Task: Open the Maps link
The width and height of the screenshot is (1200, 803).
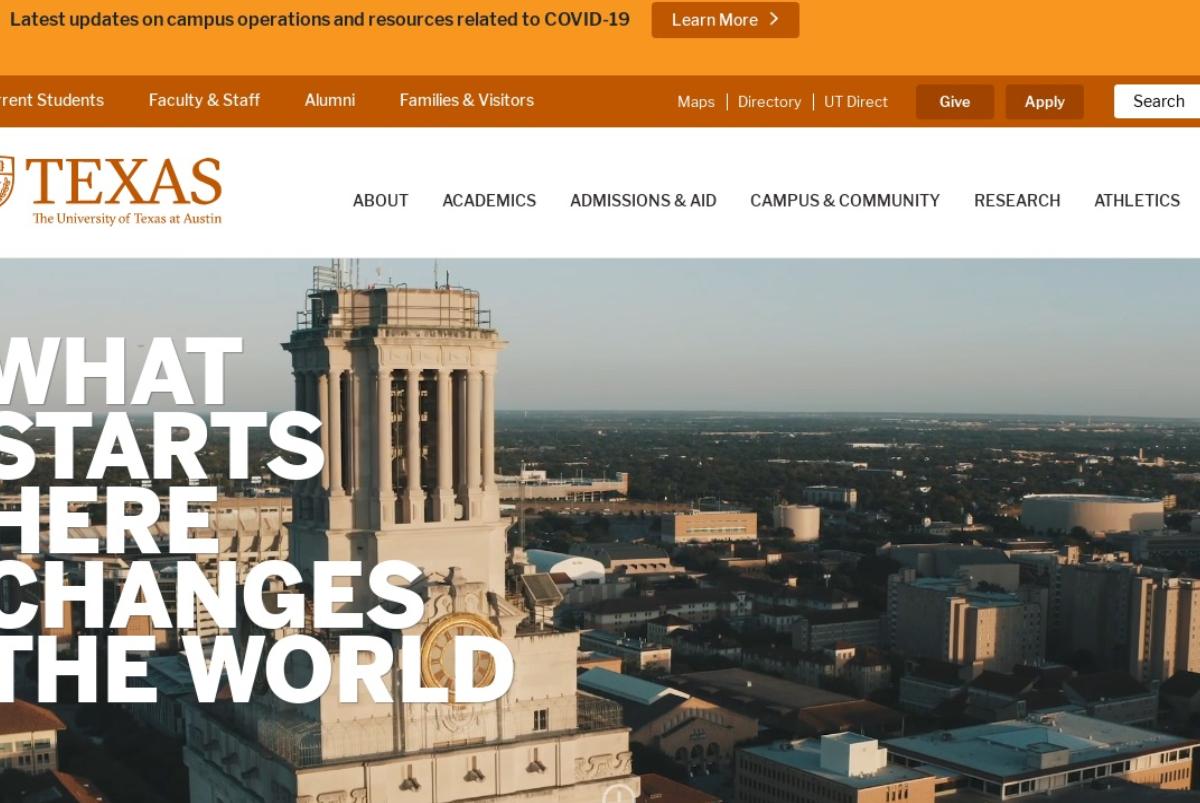Action: pos(696,102)
